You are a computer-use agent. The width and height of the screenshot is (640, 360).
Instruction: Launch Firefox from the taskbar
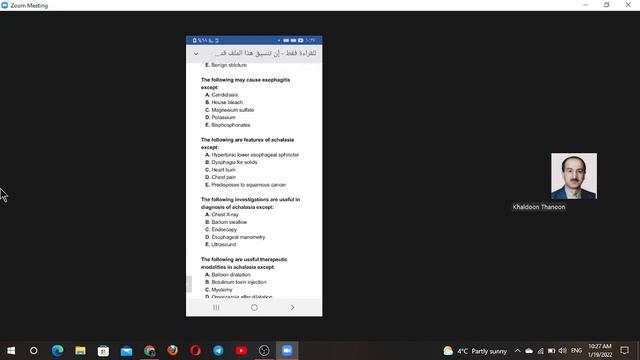point(172,351)
